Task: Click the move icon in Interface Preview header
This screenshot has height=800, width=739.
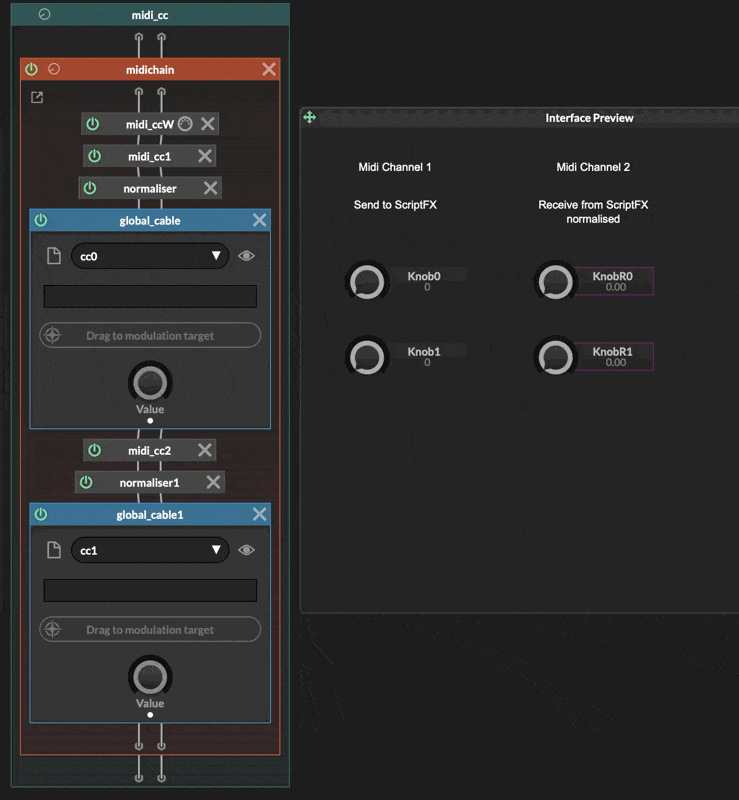Action: pos(310,118)
